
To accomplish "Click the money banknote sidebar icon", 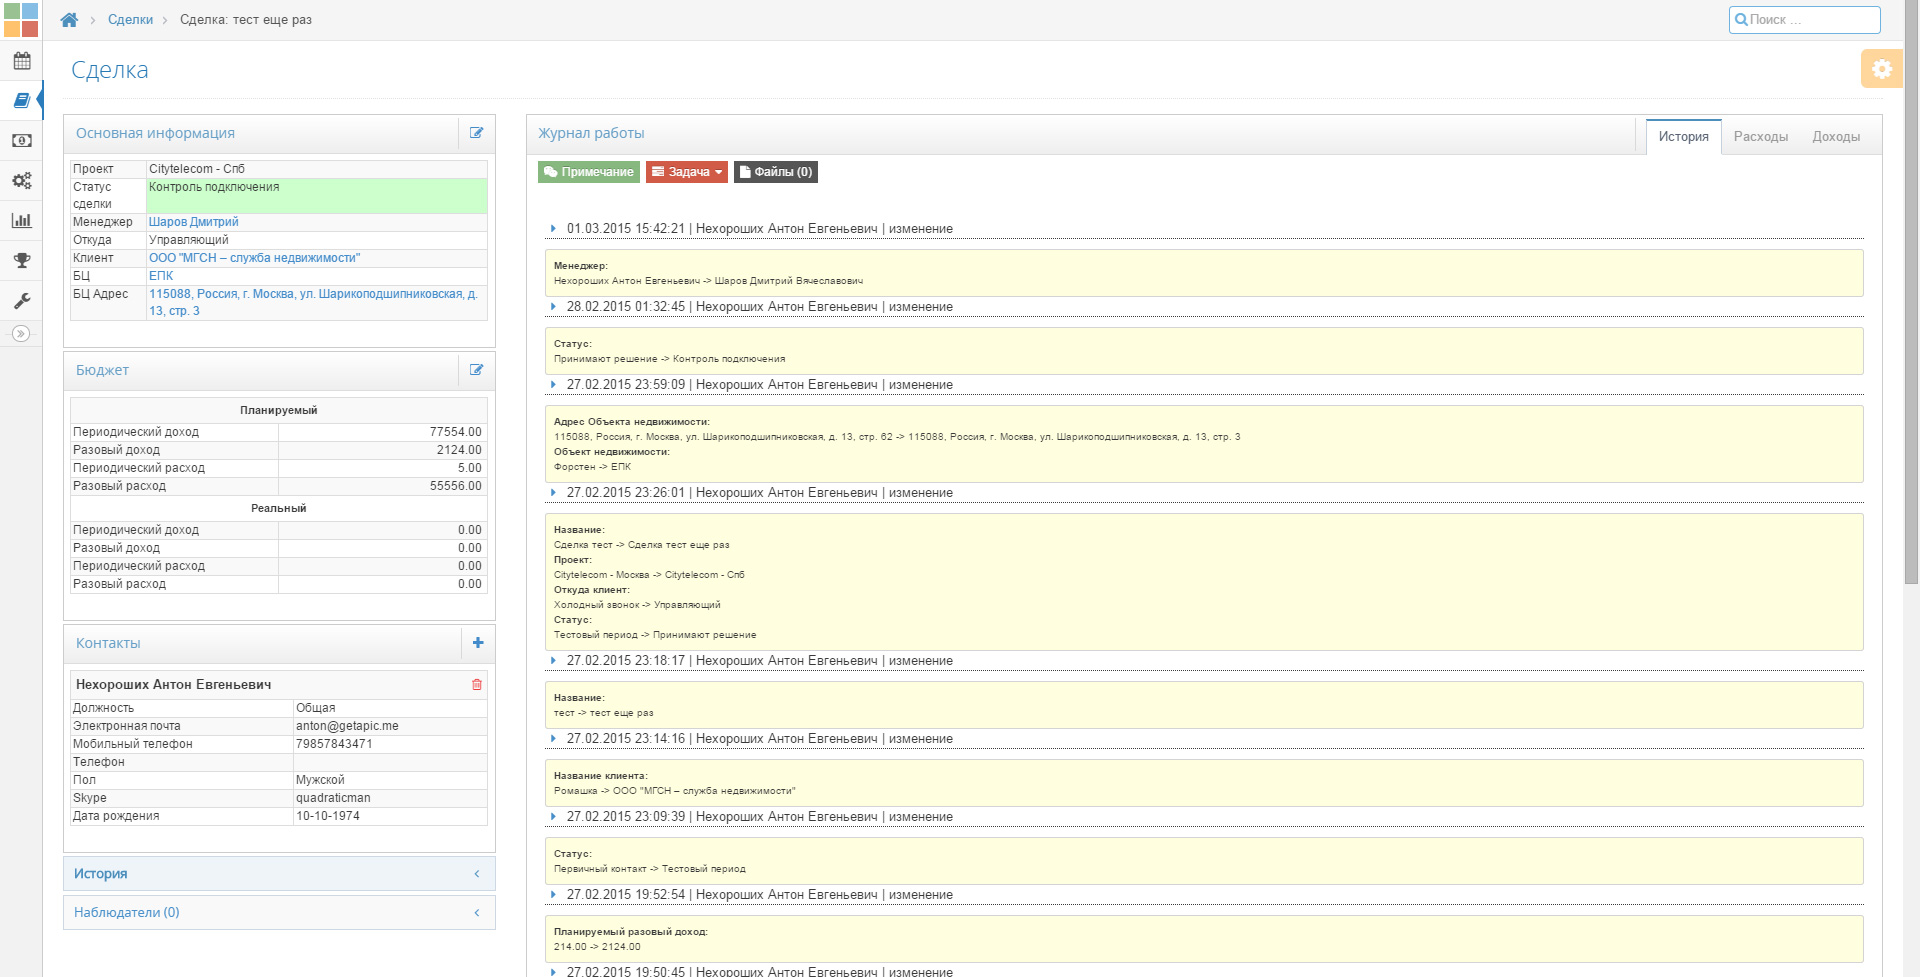I will [x=21, y=141].
